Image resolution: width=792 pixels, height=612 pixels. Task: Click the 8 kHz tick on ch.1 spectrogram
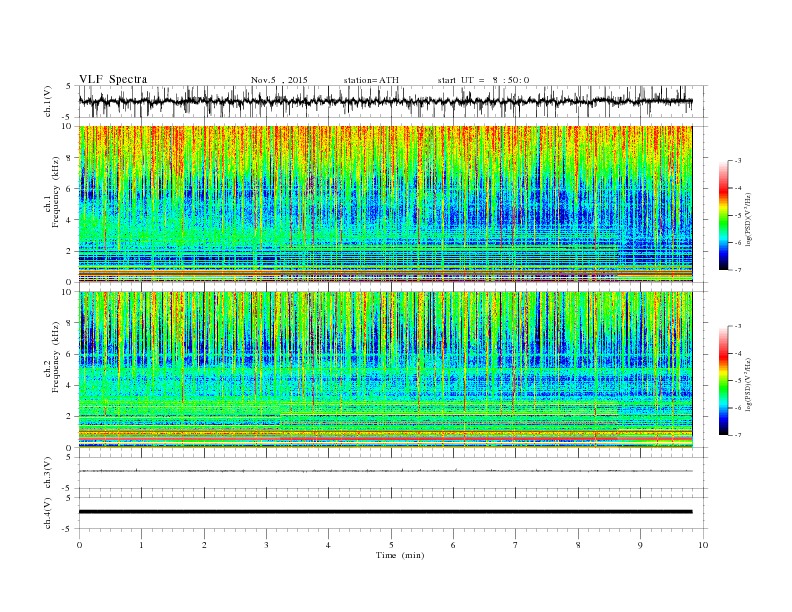click(x=70, y=158)
